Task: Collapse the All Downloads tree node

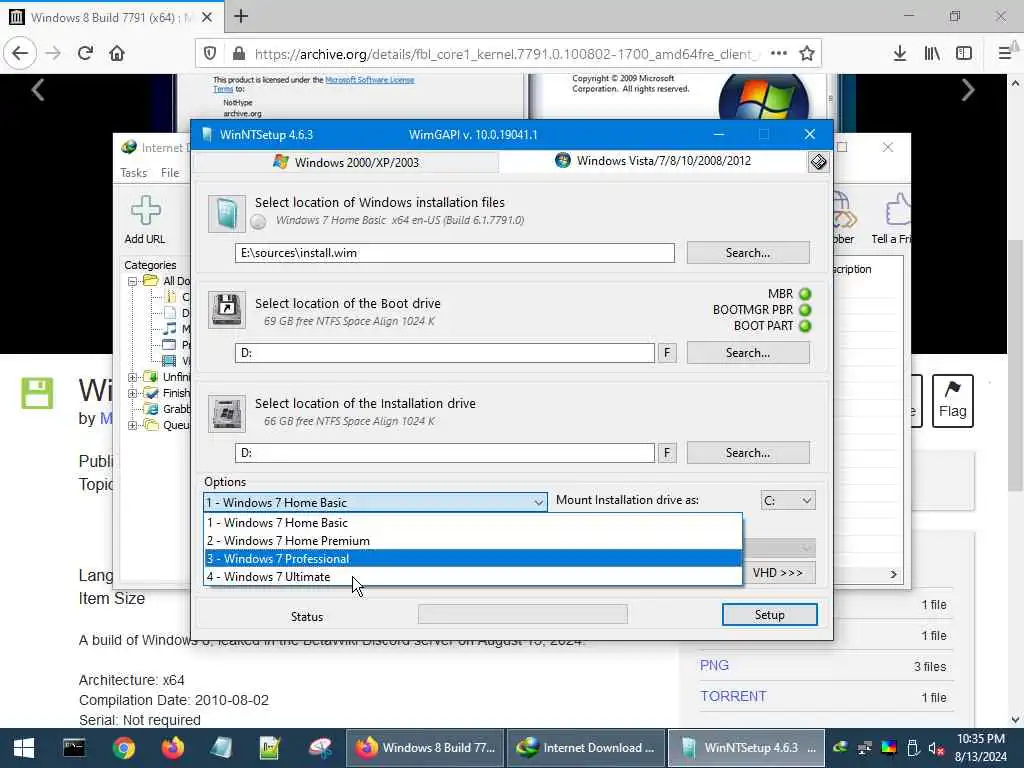Action: click(x=133, y=281)
